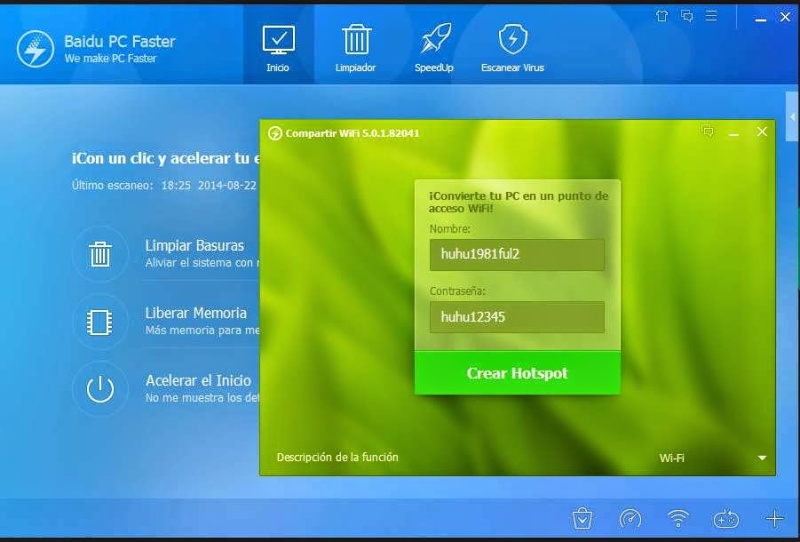Click the Nombre field with huhu1981ful2
The height and width of the screenshot is (542, 800).
coord(517,255)
